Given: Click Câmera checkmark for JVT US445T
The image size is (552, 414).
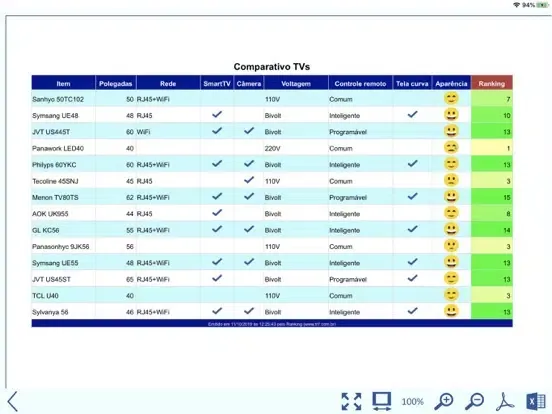Looking at the screenshot, I should click(x=249, y=131).
